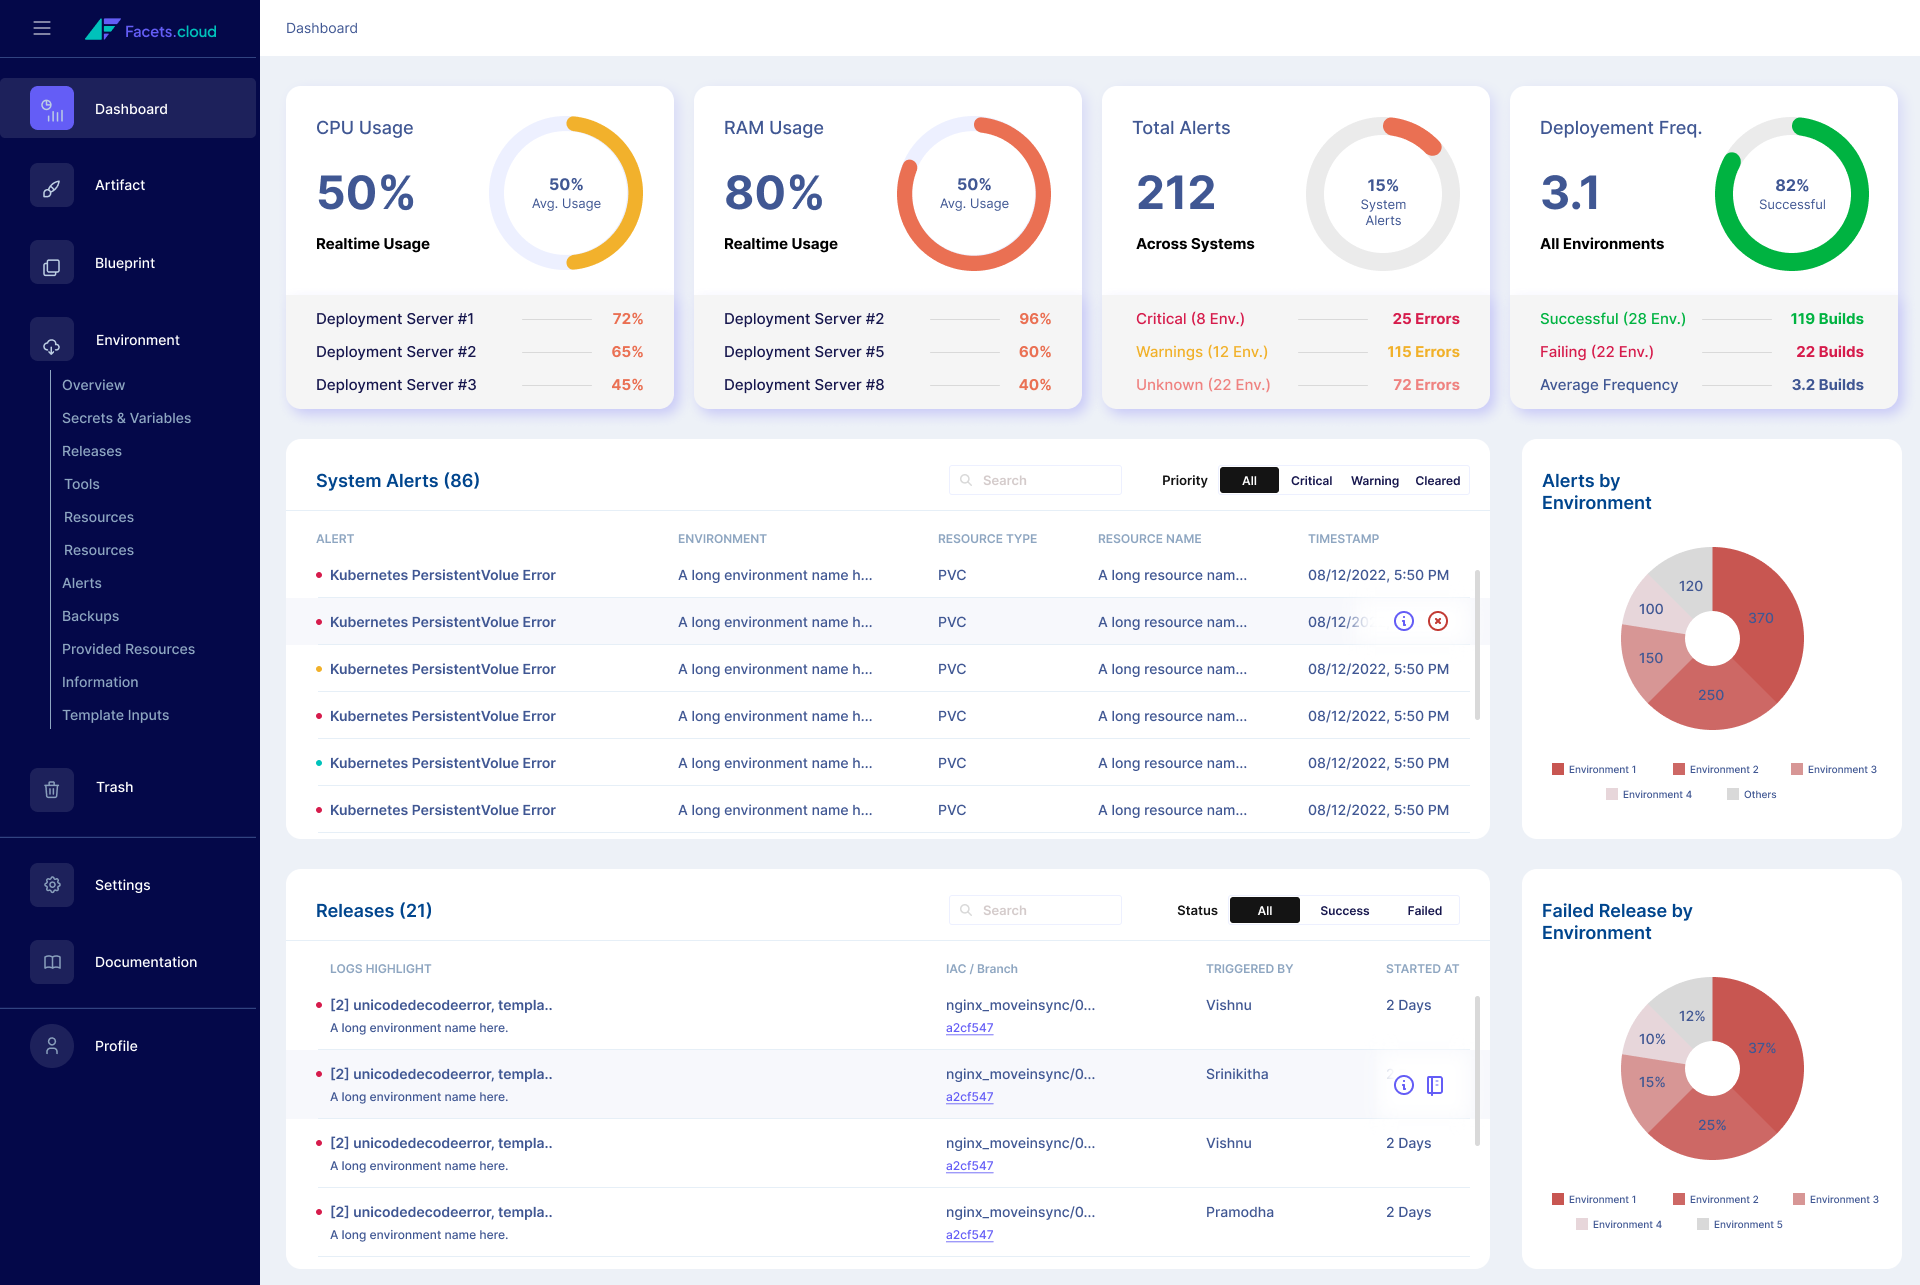
Task: Click the info icon in Srinikitha release row
Action: [x=1404, y=1085]
